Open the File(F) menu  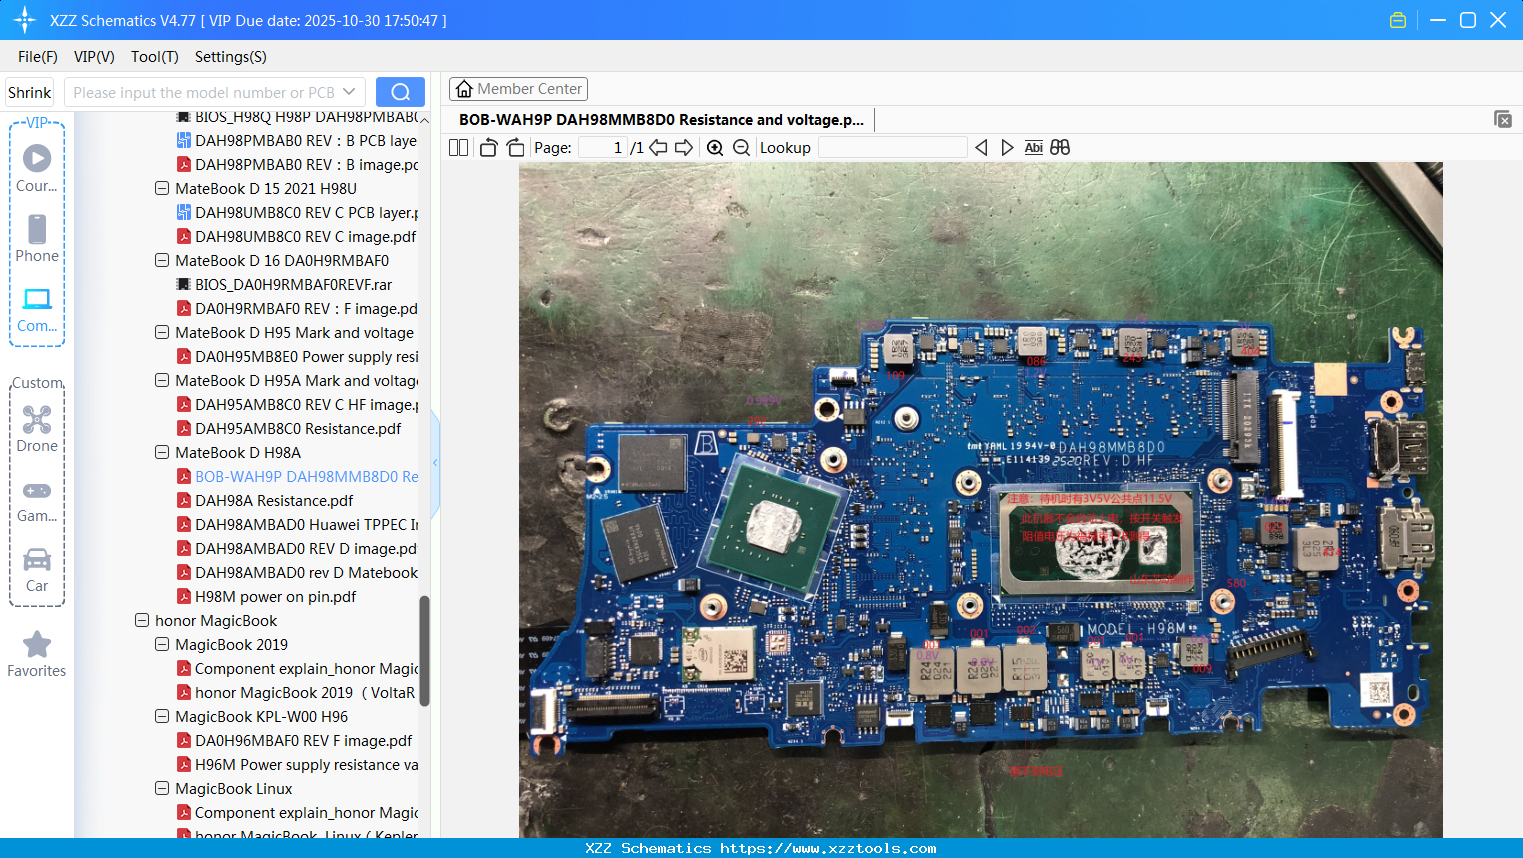click(38, 57)
